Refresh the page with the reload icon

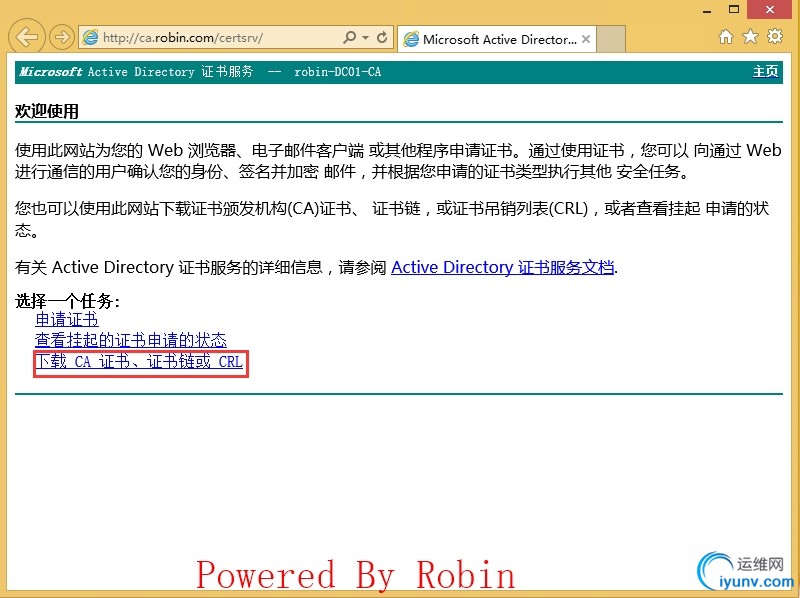coord(382,37)
